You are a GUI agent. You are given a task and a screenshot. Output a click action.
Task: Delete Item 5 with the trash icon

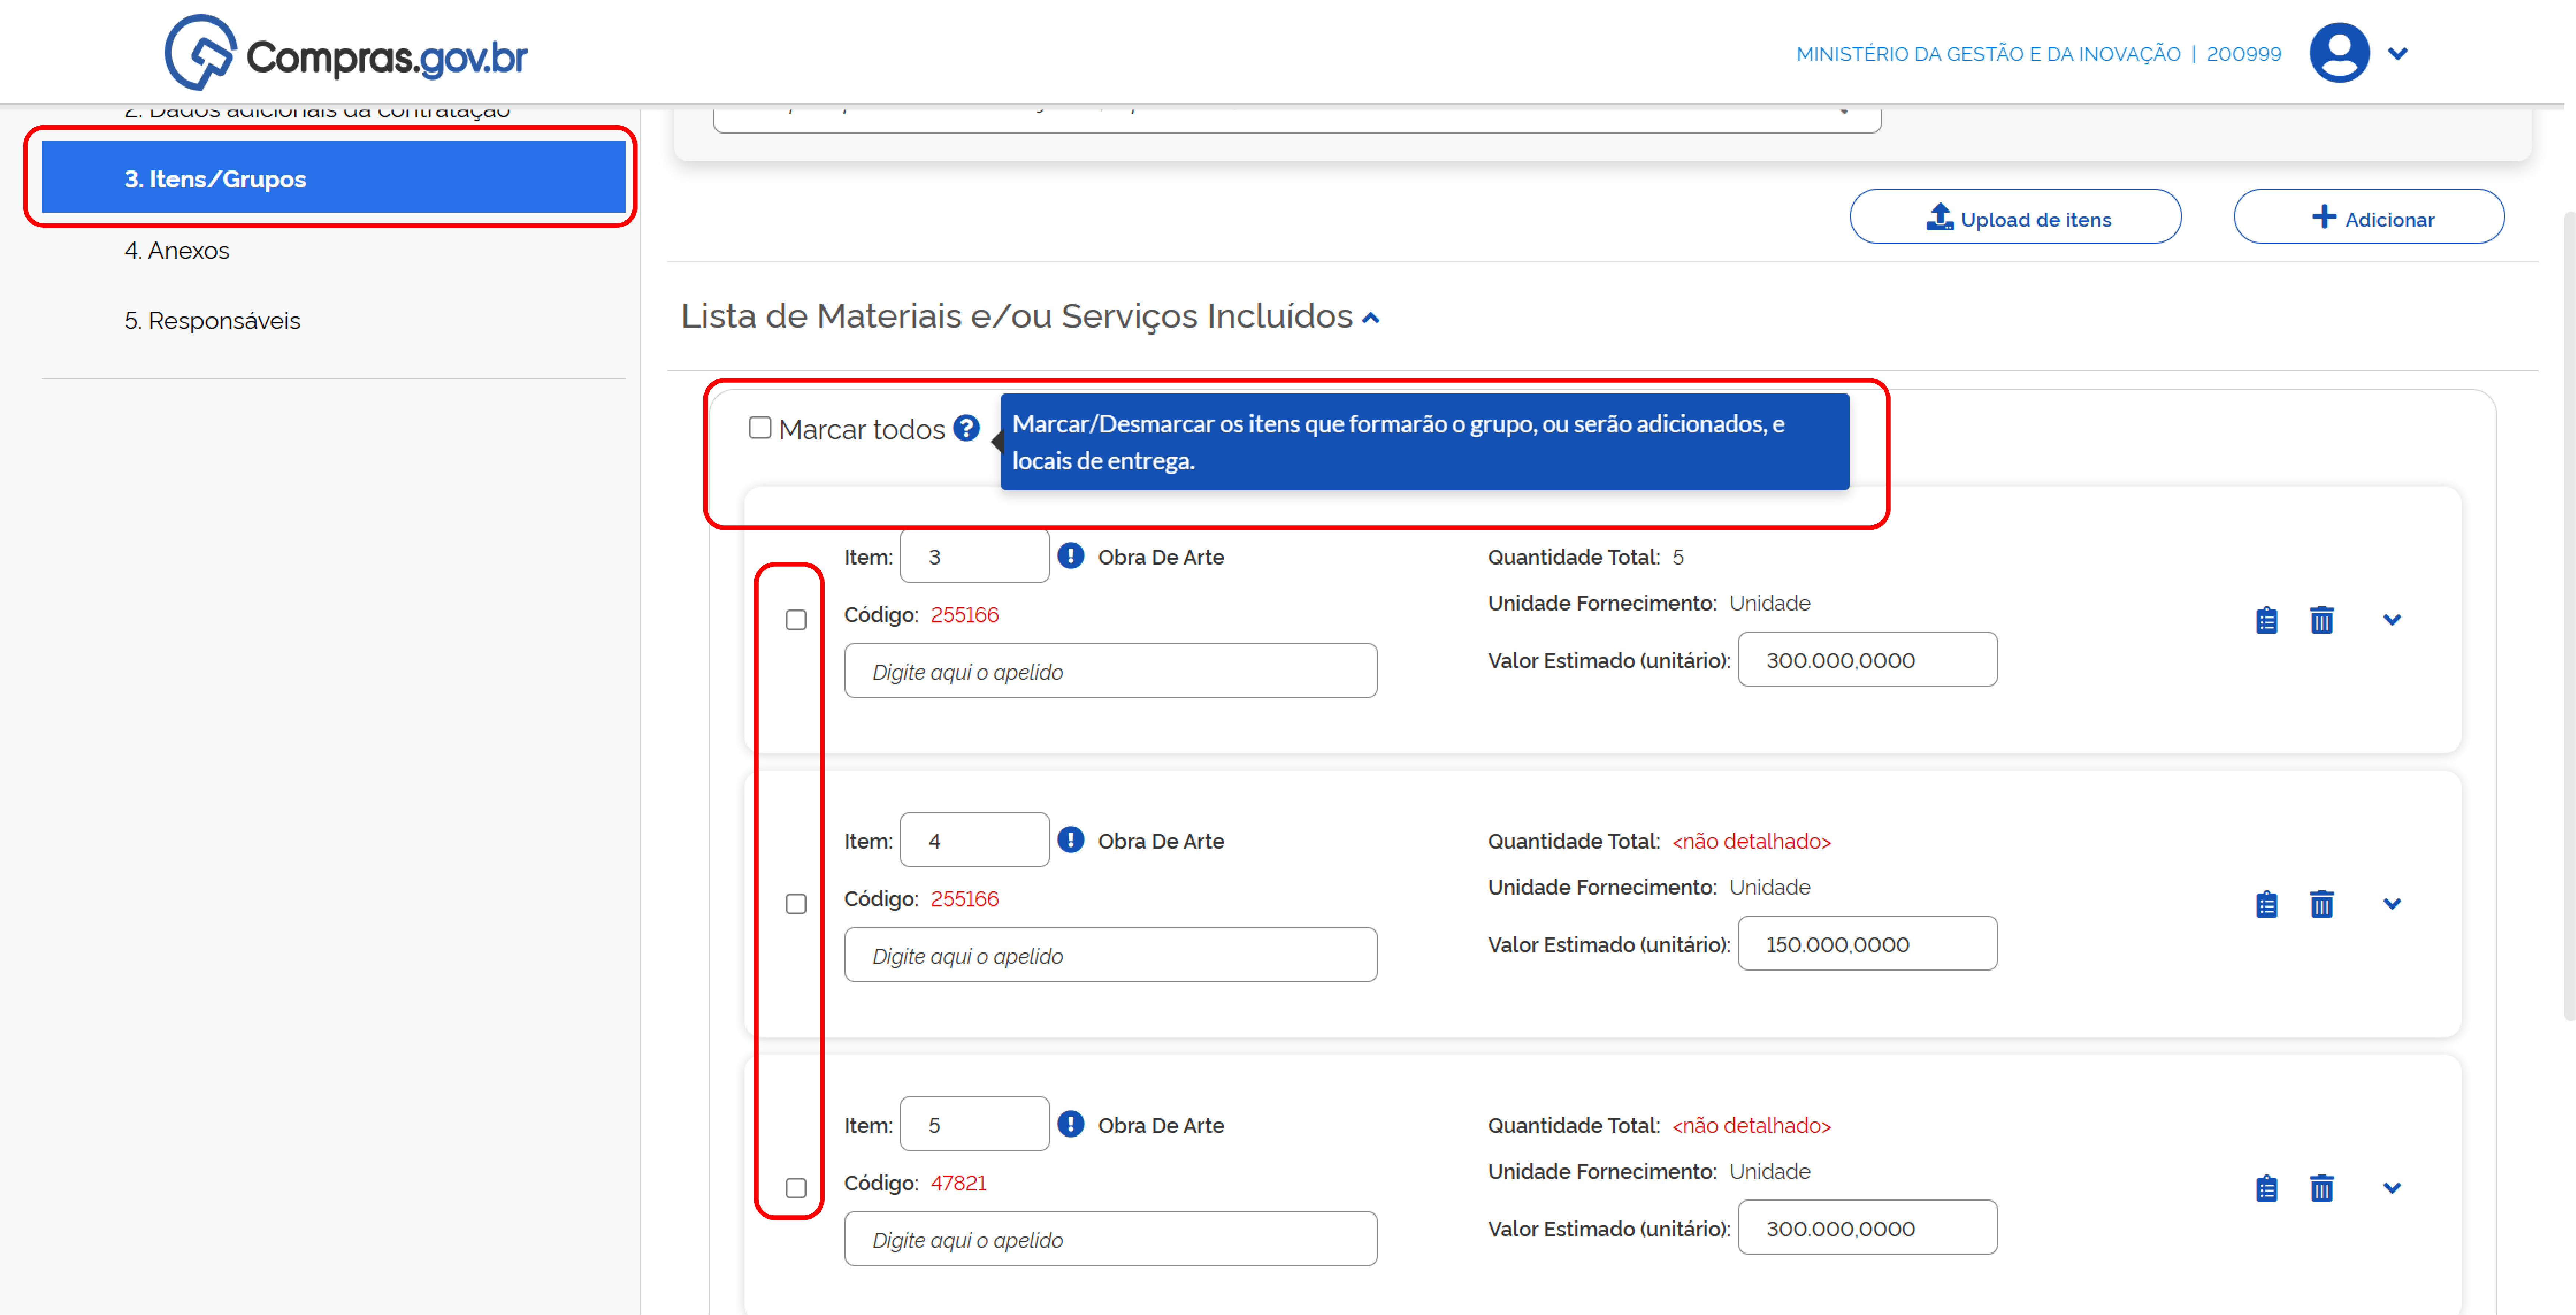click(x=2322, y=1188)
